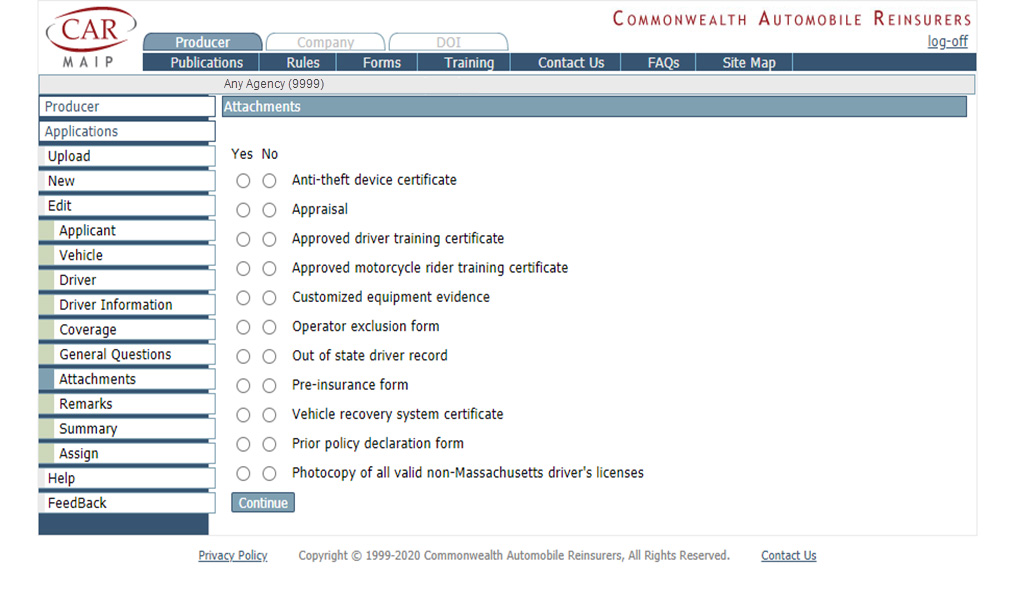Select Yes for Anti-theft device certificate
The image size is (1016, 589).
243,181
